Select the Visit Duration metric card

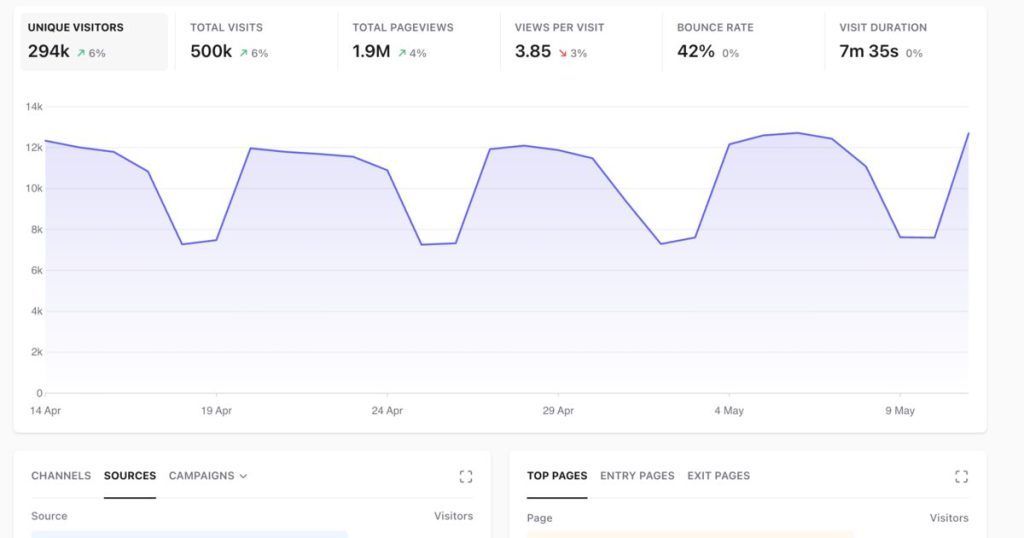pos(905,41)
